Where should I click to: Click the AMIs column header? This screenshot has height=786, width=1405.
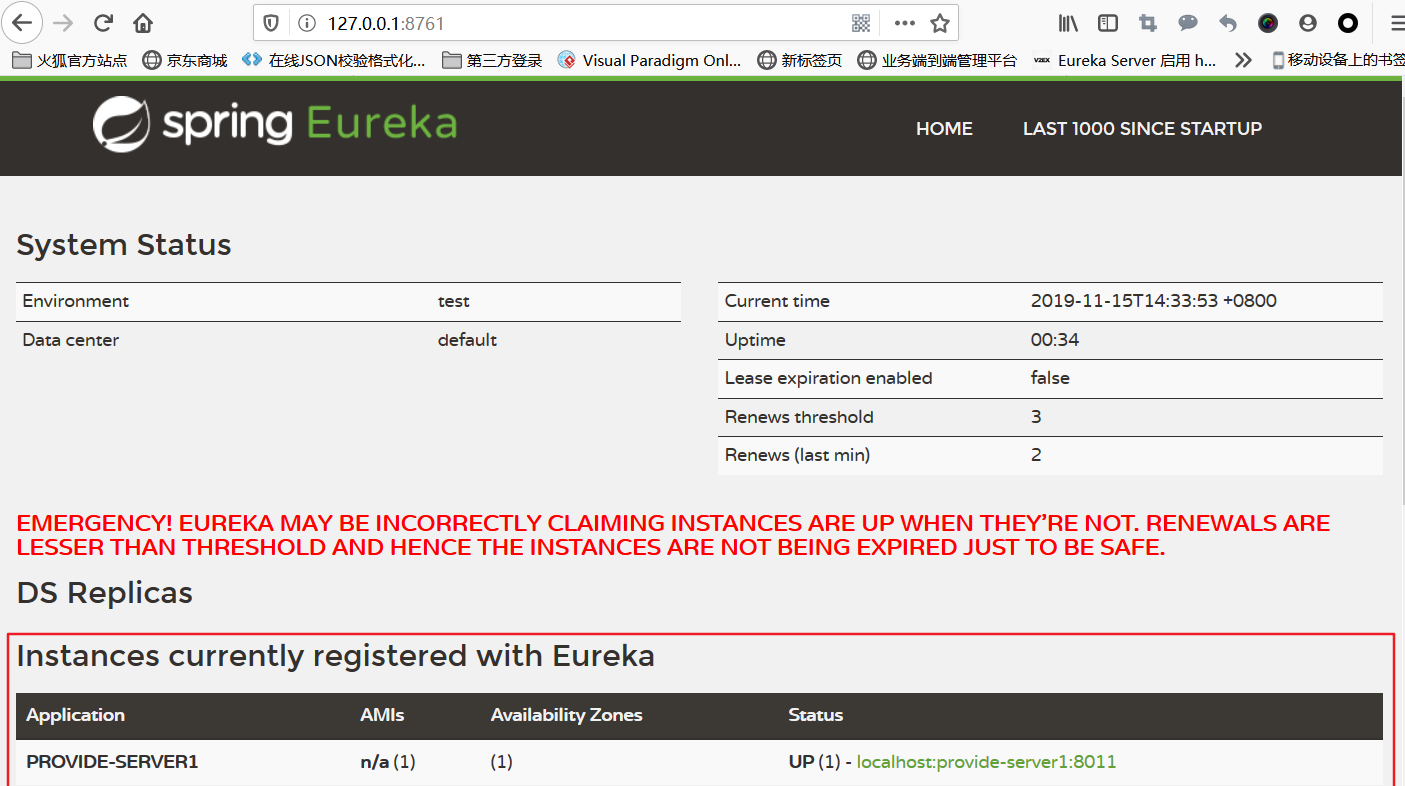coord(382,715)
